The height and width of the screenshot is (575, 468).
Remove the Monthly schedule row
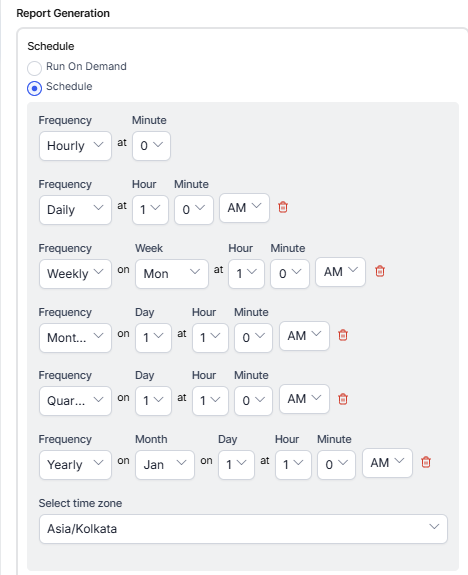coord(343,335)
